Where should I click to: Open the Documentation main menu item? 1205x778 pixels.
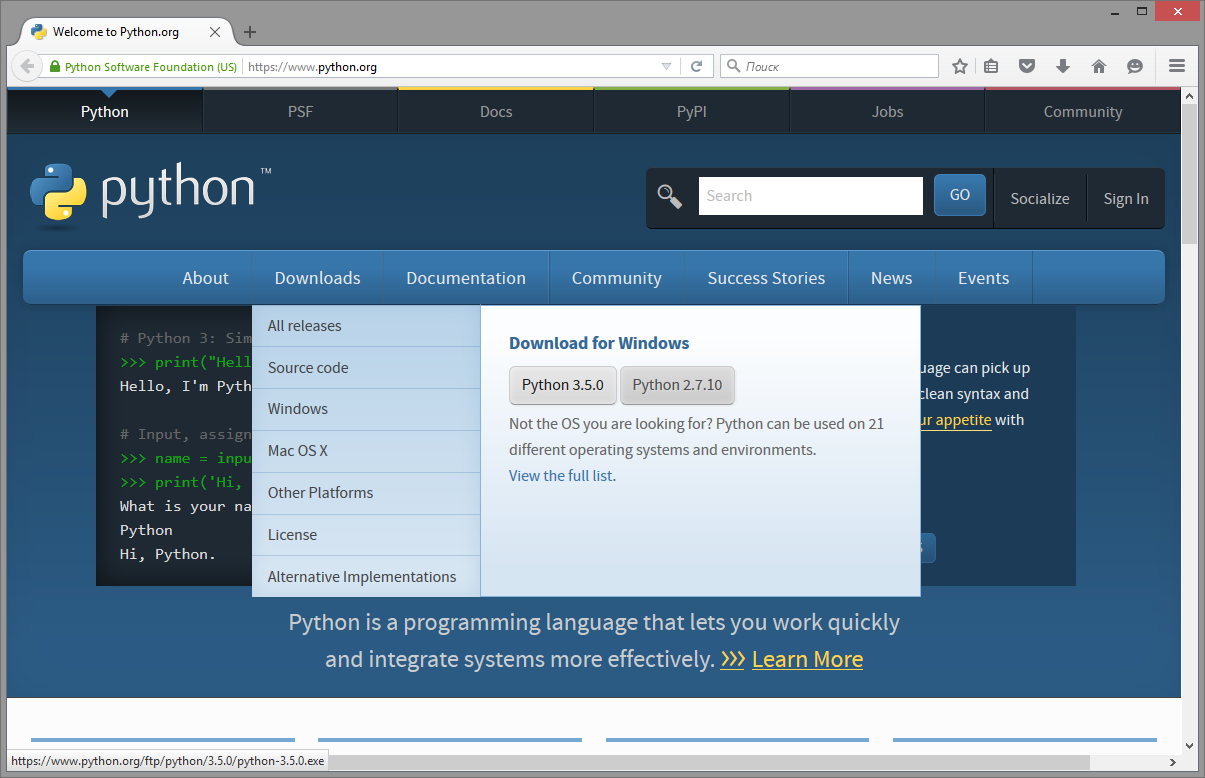466,278
